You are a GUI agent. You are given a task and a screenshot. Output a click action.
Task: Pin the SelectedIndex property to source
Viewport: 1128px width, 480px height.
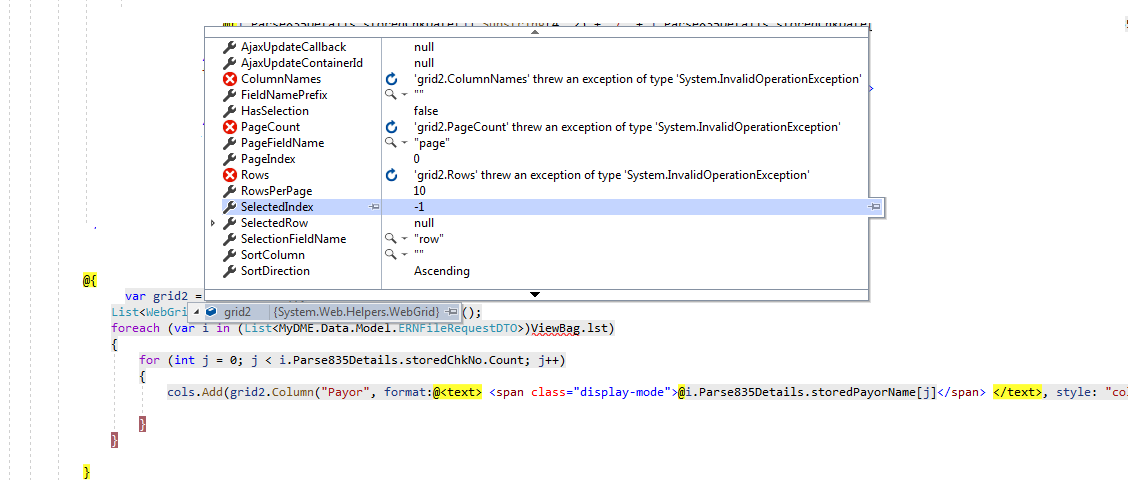(x=373, y=207)
